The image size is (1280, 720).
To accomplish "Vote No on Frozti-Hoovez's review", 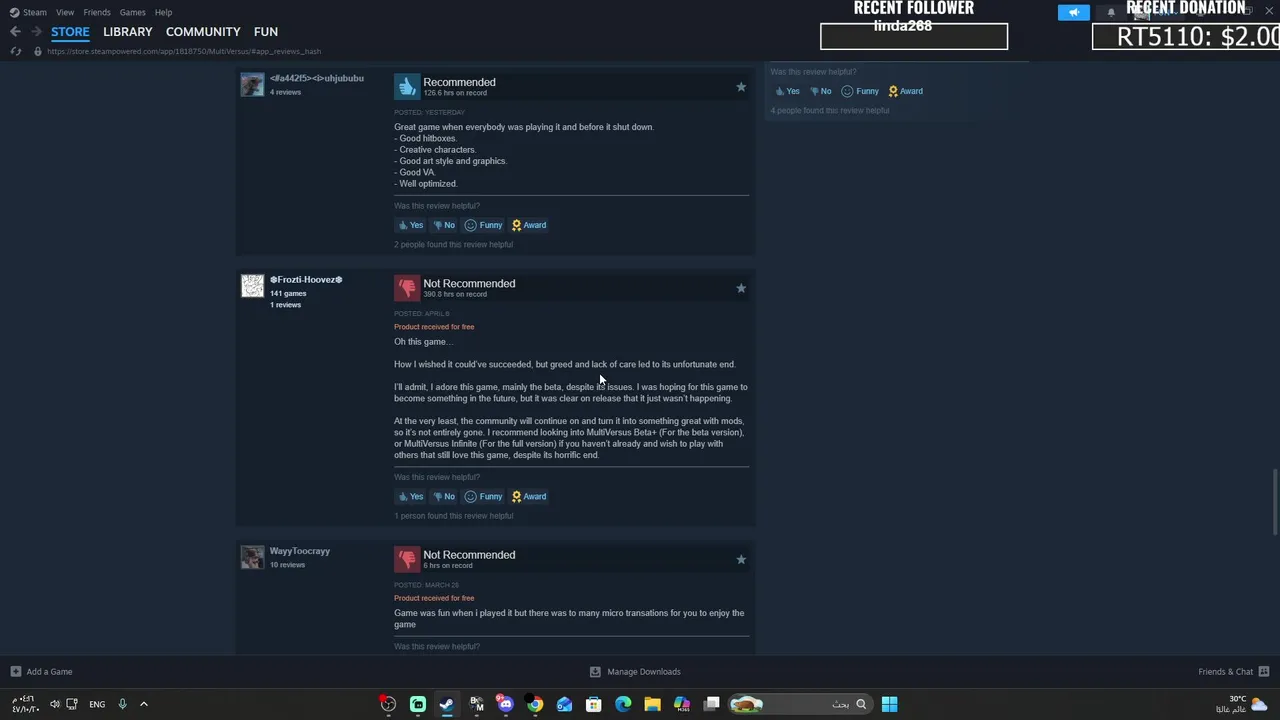I will [444, 496].
